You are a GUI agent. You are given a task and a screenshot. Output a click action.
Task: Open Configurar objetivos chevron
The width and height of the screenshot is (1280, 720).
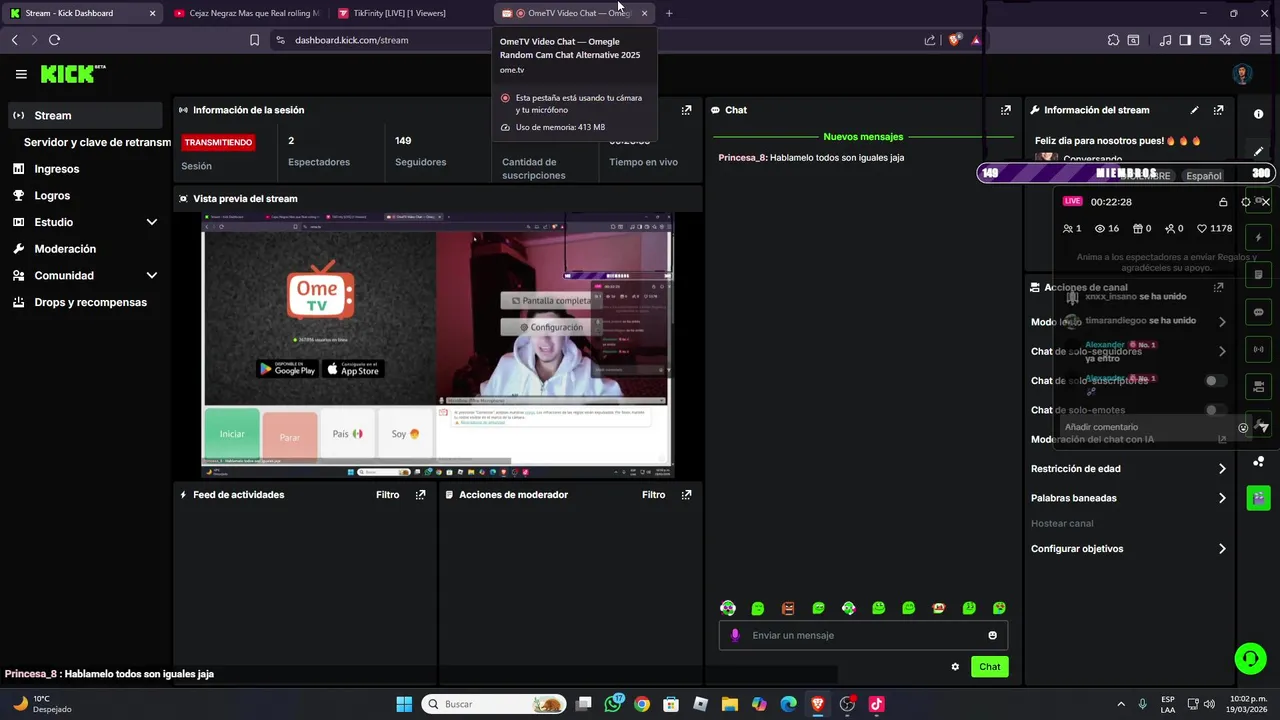click(x=1222, y=549)
